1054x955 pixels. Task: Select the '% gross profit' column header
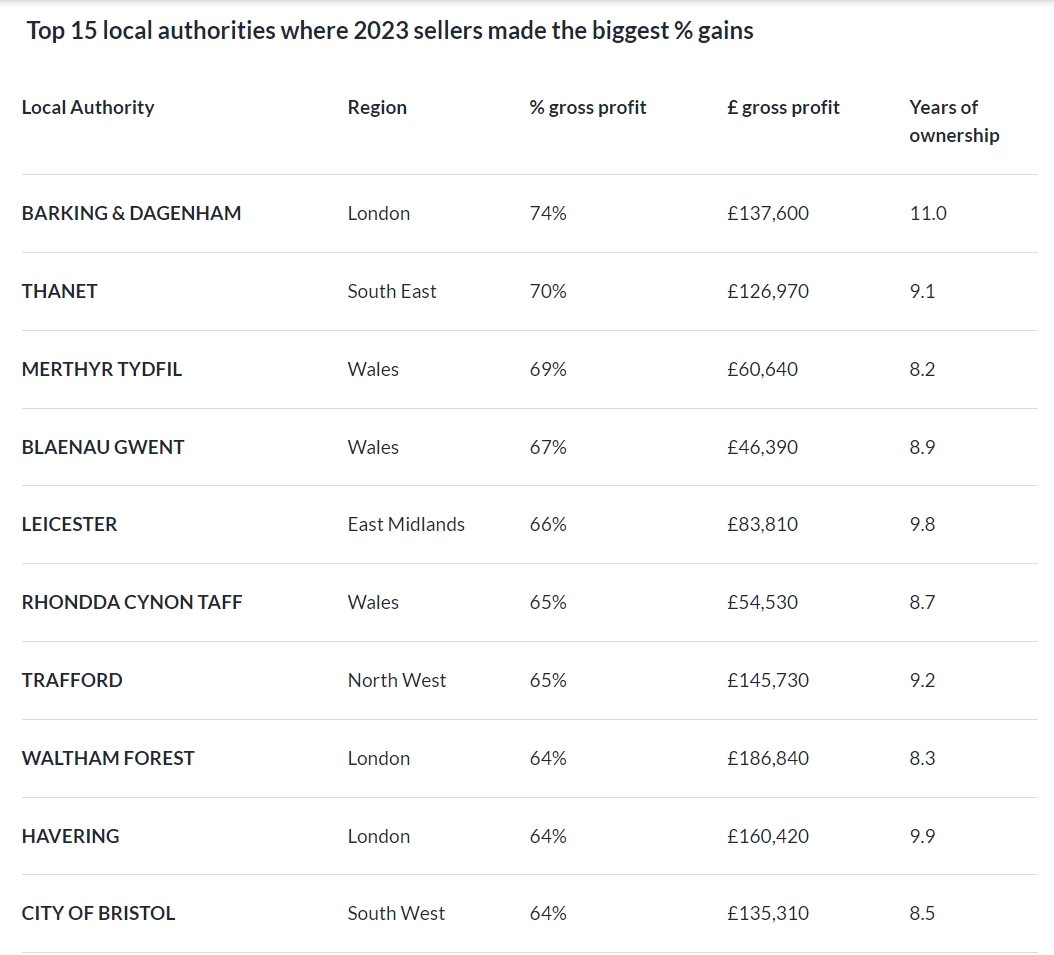pyautogui.click(x=588, y=107)
